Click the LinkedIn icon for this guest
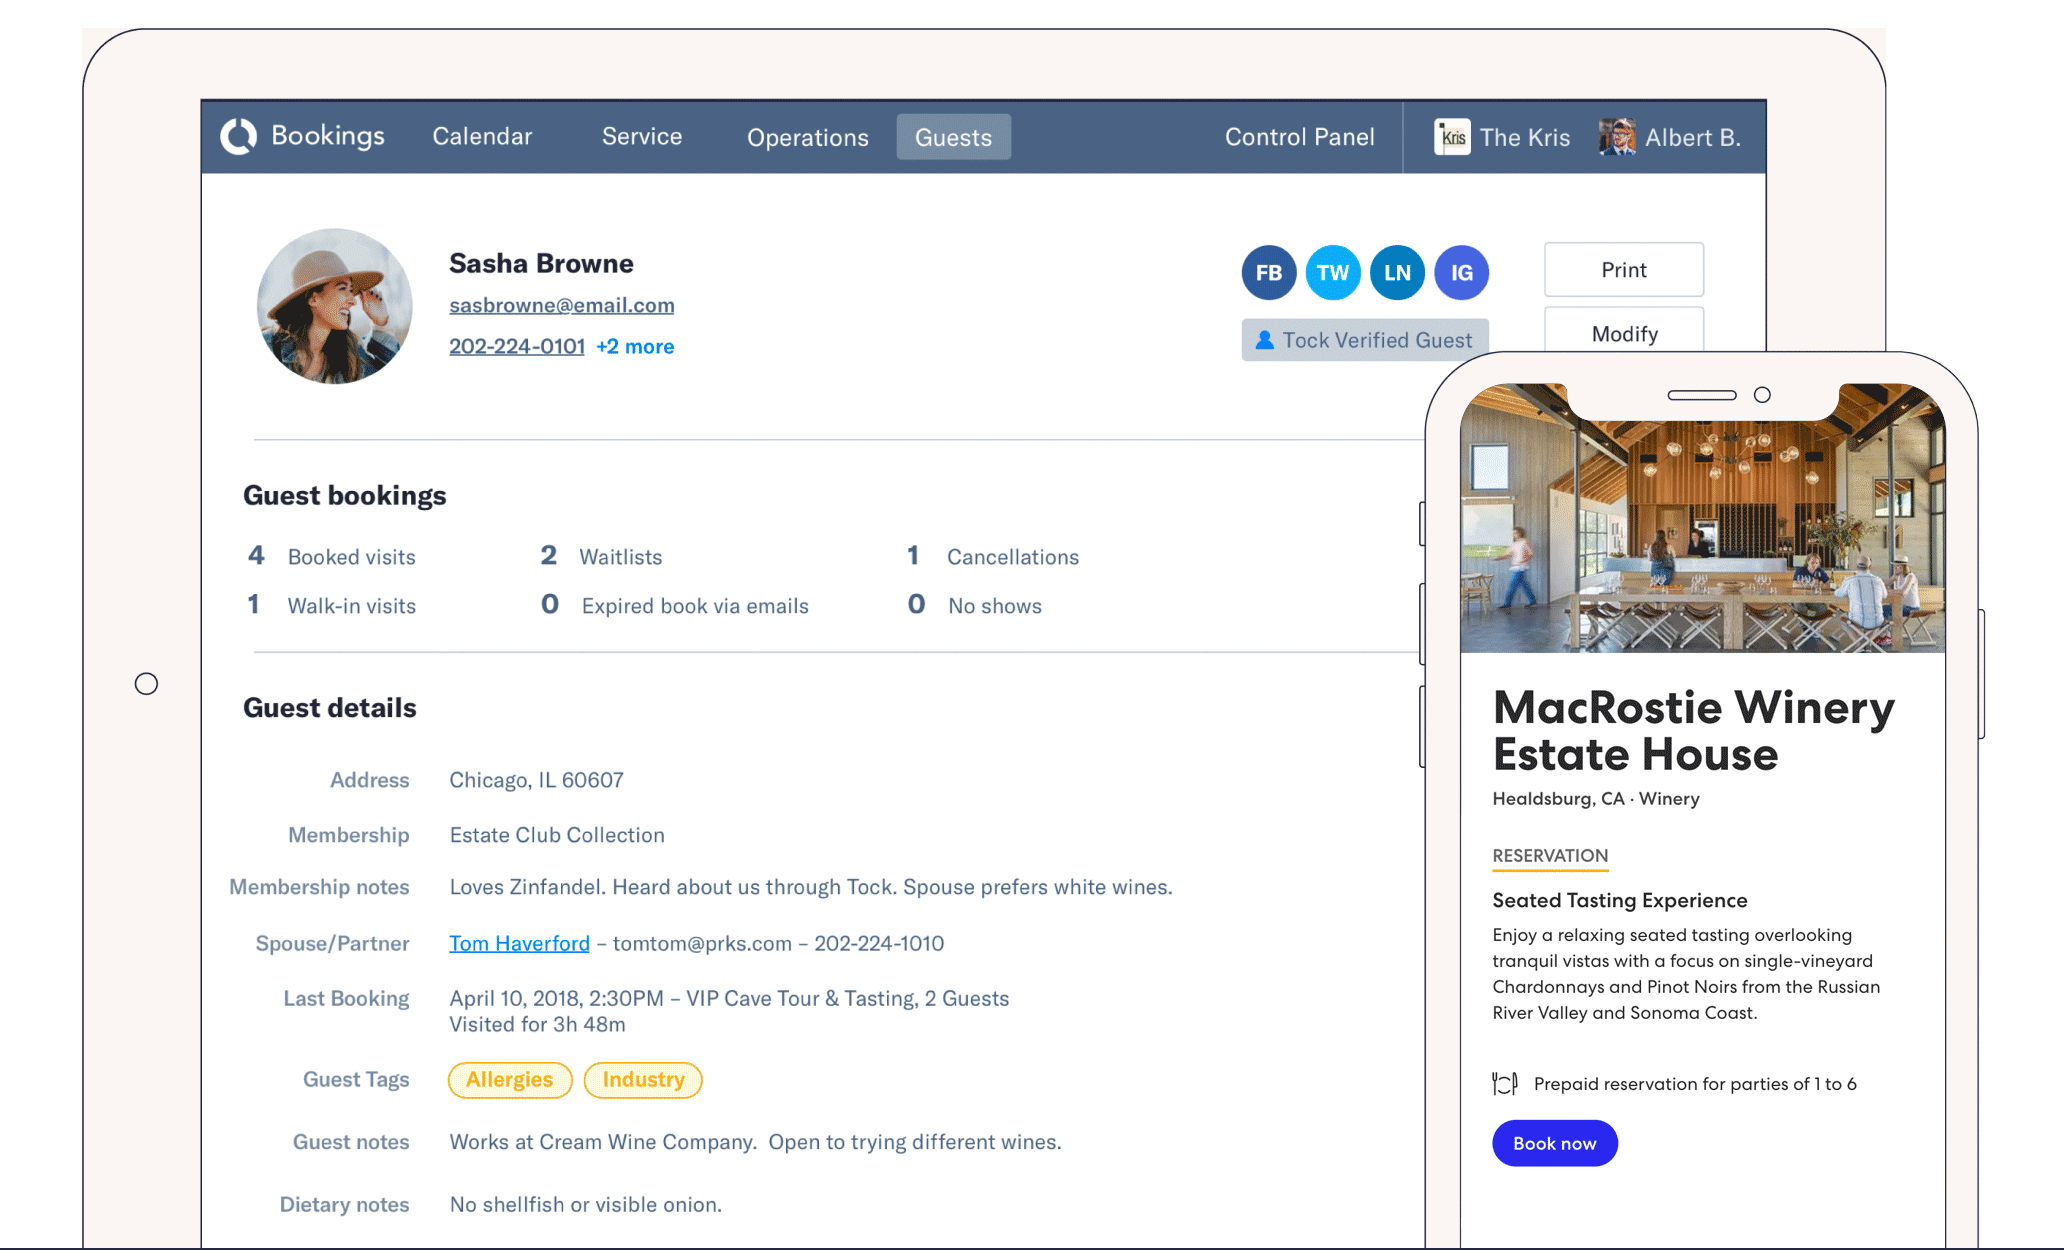 click(1397, 272)
